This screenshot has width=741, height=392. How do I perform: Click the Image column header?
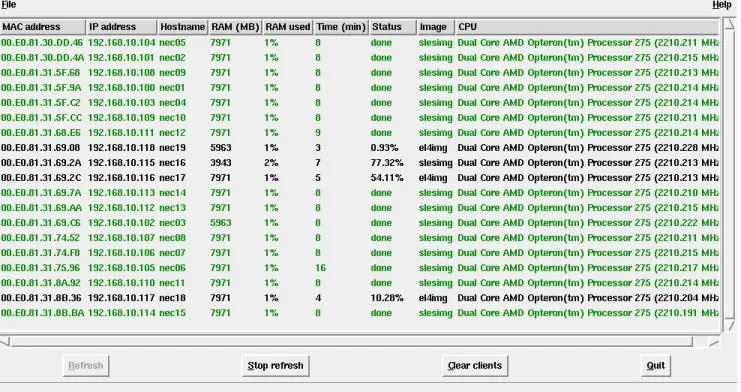pyautogui.click(x=436, y=27)
